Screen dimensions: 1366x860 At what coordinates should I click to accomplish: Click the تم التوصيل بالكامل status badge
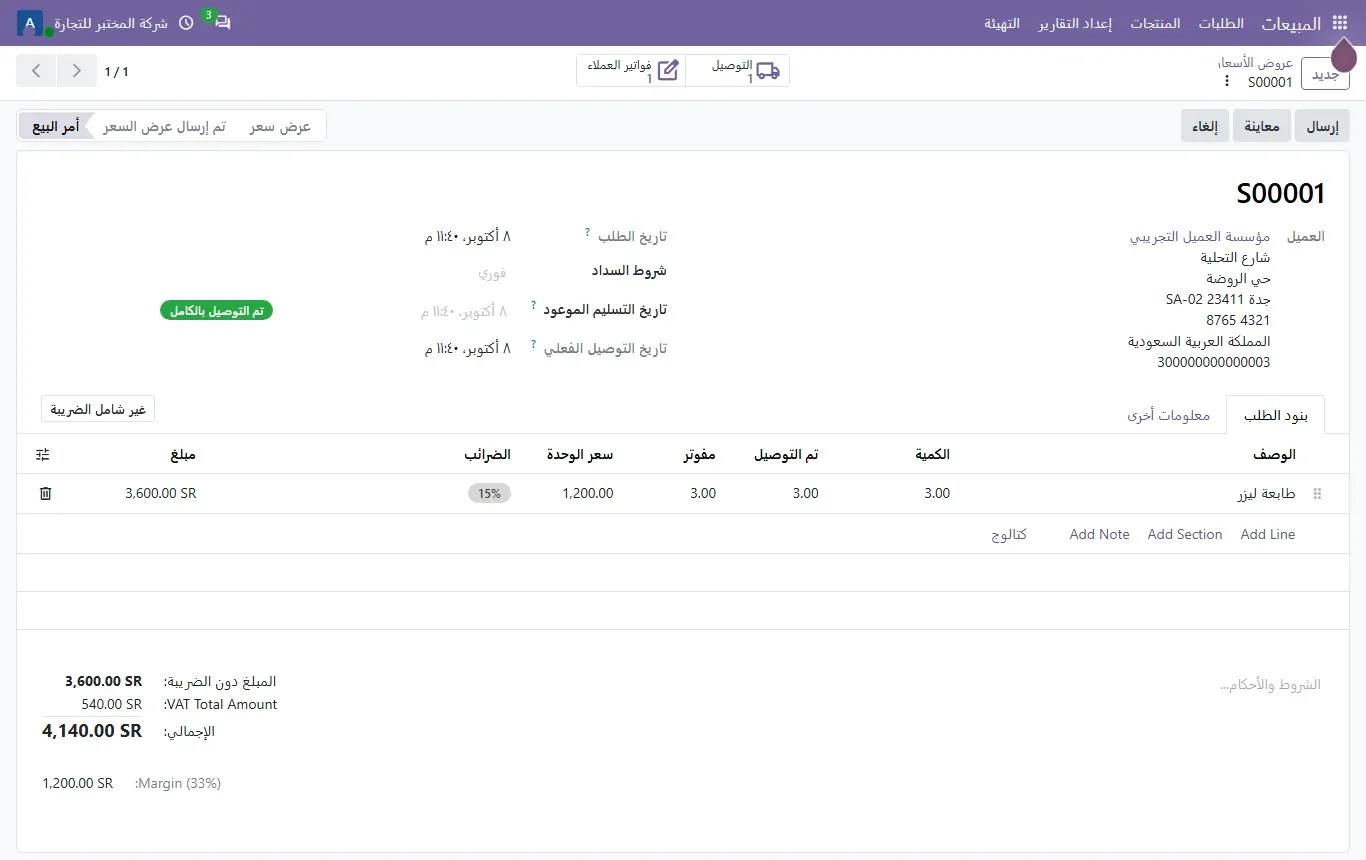(216, 311)
